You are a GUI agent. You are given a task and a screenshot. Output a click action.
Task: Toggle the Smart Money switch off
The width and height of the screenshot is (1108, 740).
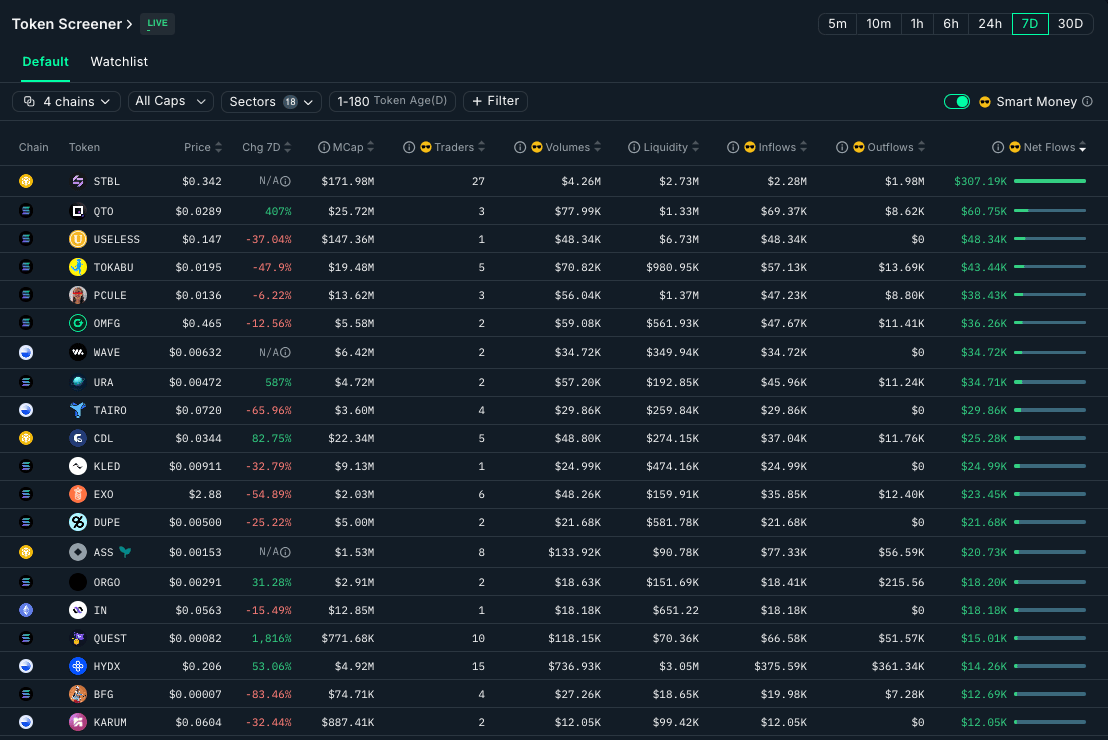(957, 102)
